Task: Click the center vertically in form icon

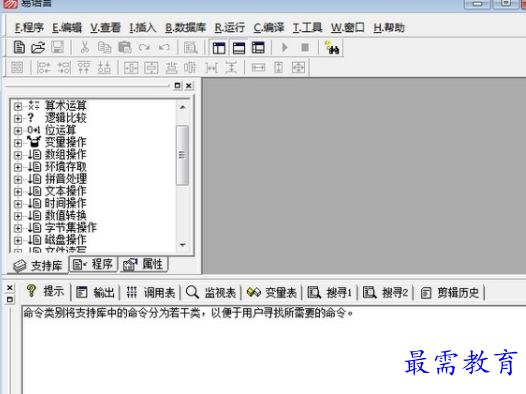Action: pyautogui.click(x=151, y=68)
